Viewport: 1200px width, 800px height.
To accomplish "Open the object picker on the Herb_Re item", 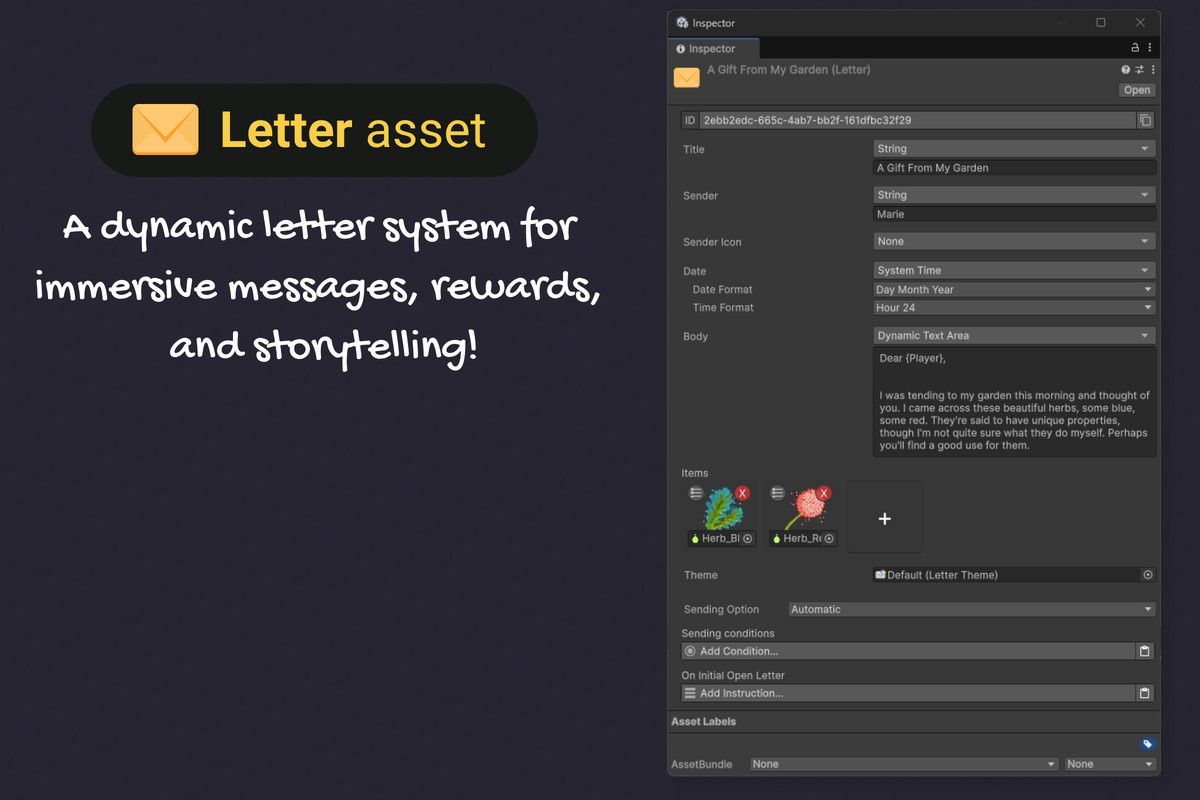I will pyautogui.click(x=829, y=538).
